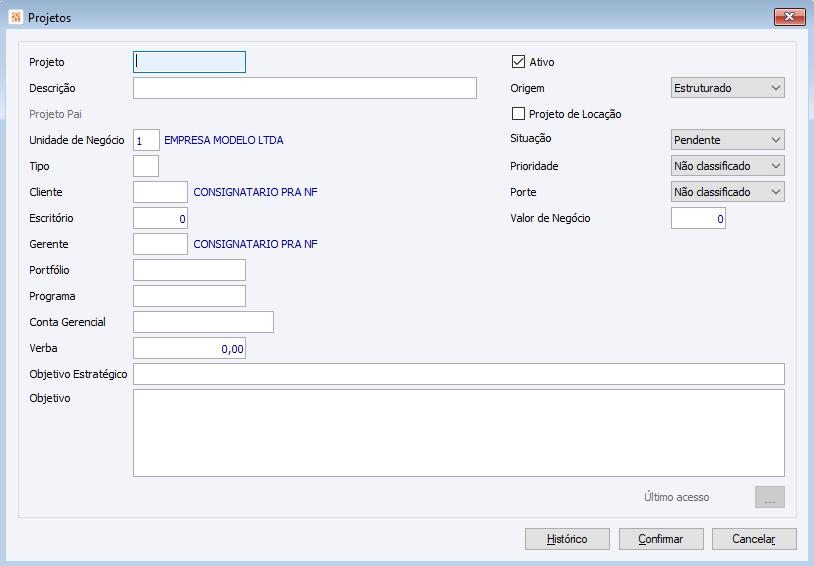Click CONSIGNATARIO PRA NF beside Gerente
Screen dimensions: 814x566
255,244
